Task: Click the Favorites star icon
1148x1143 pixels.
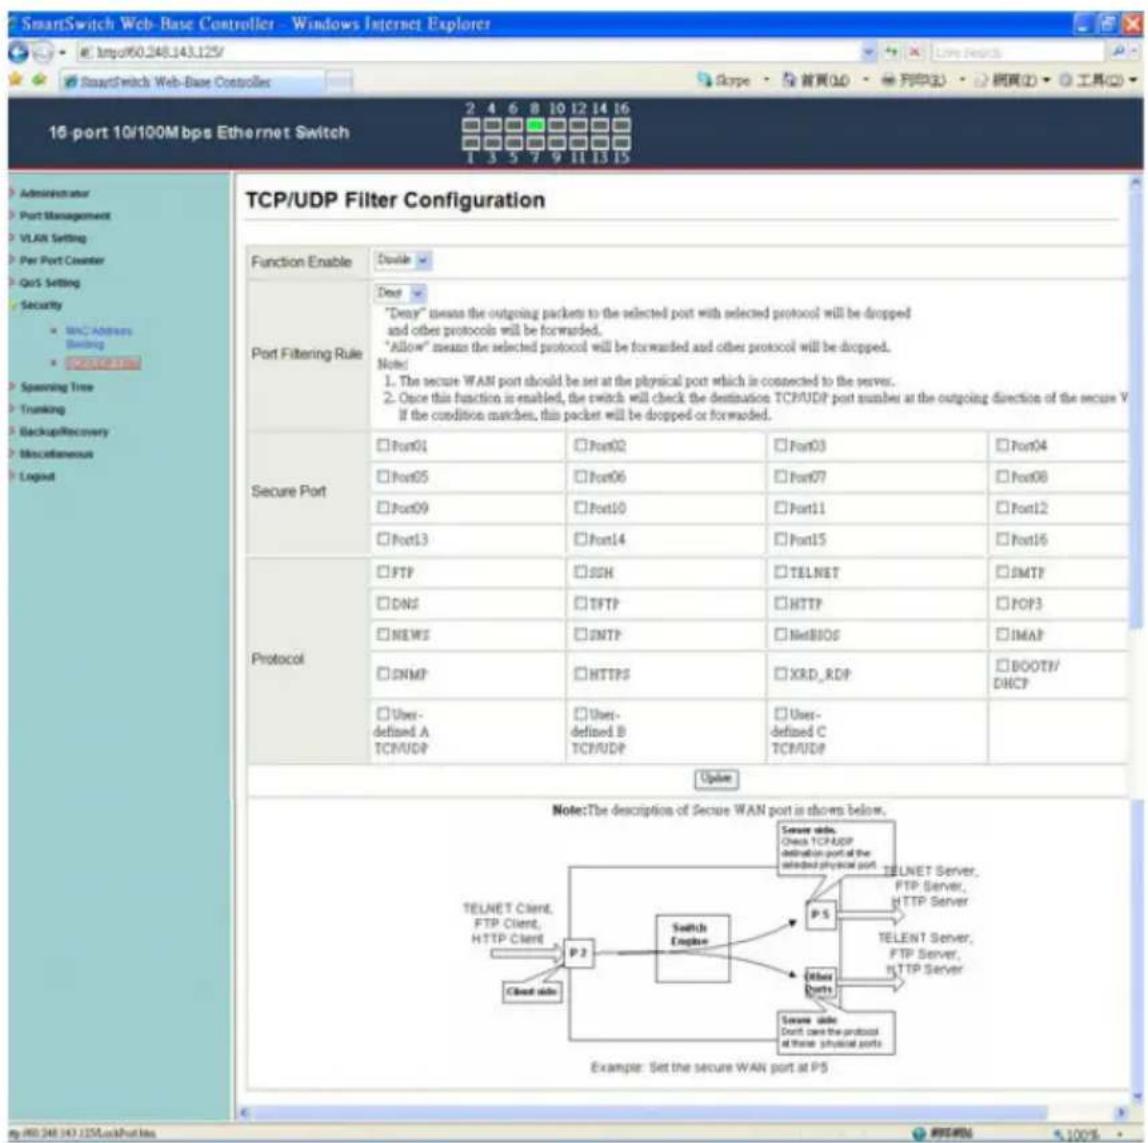Action: tap(15, 79)
